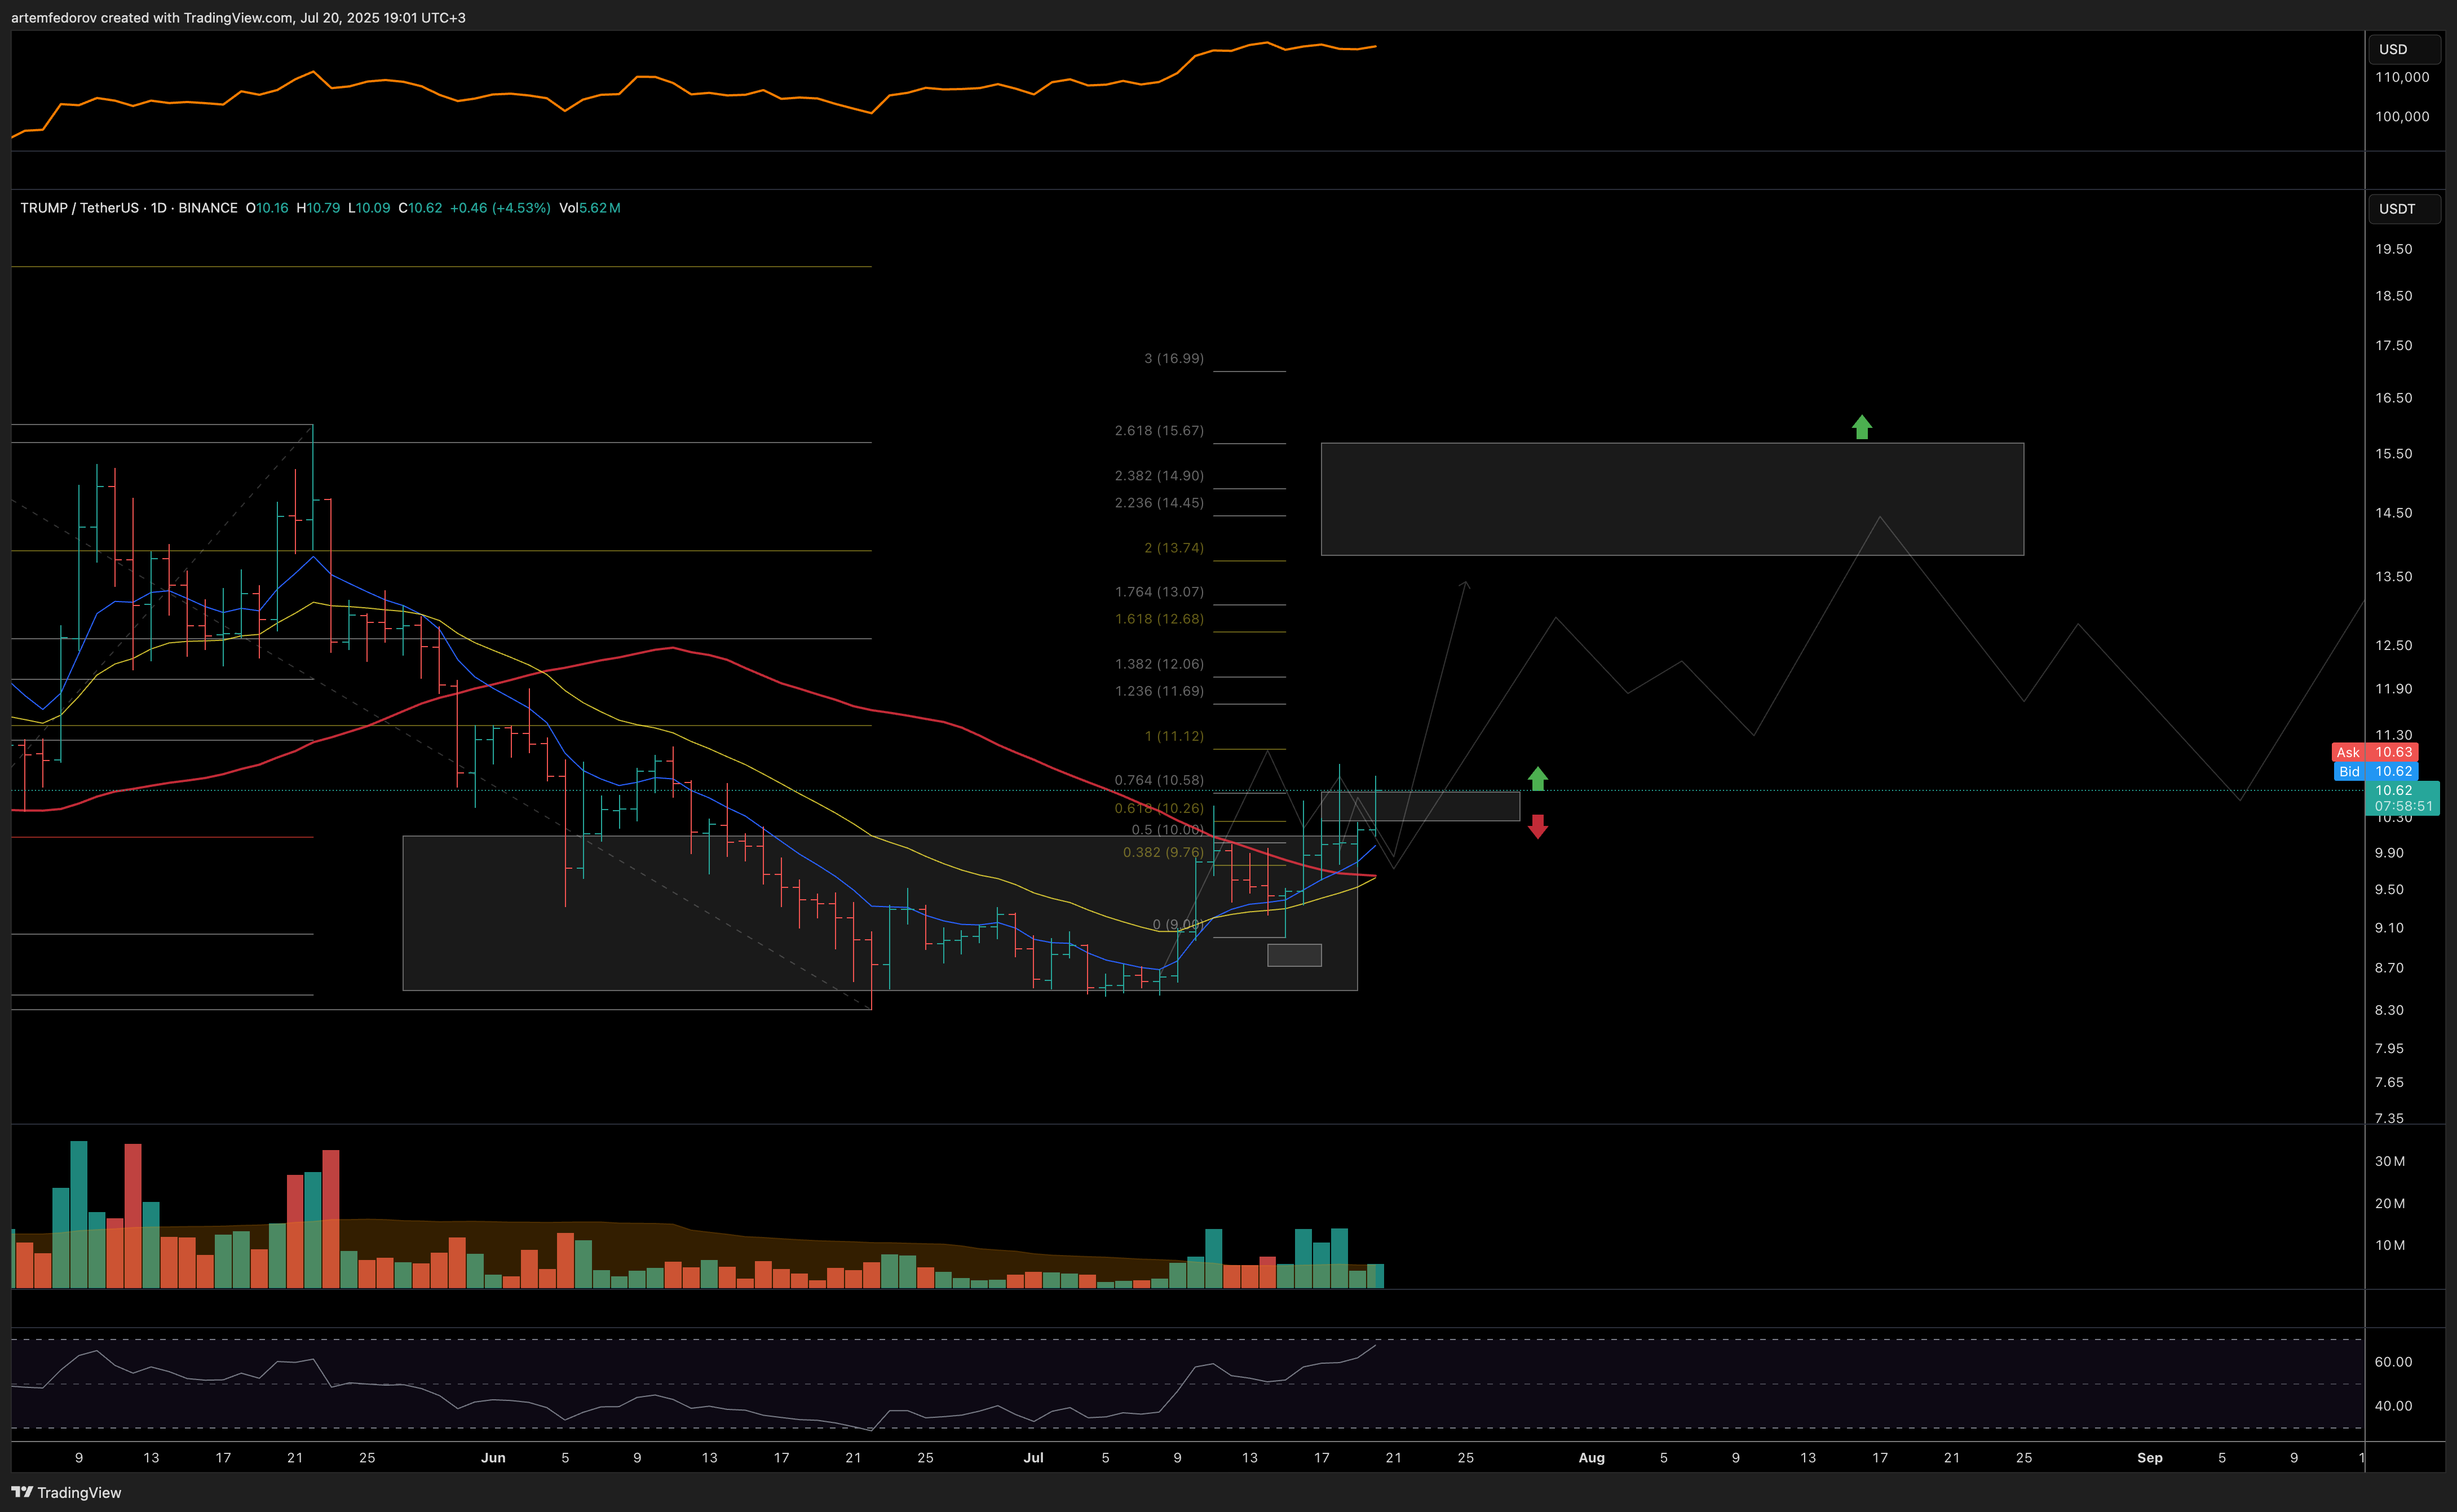Click the Sep label on the date axis
2457x1512 pixels.
[2149, 1457]
